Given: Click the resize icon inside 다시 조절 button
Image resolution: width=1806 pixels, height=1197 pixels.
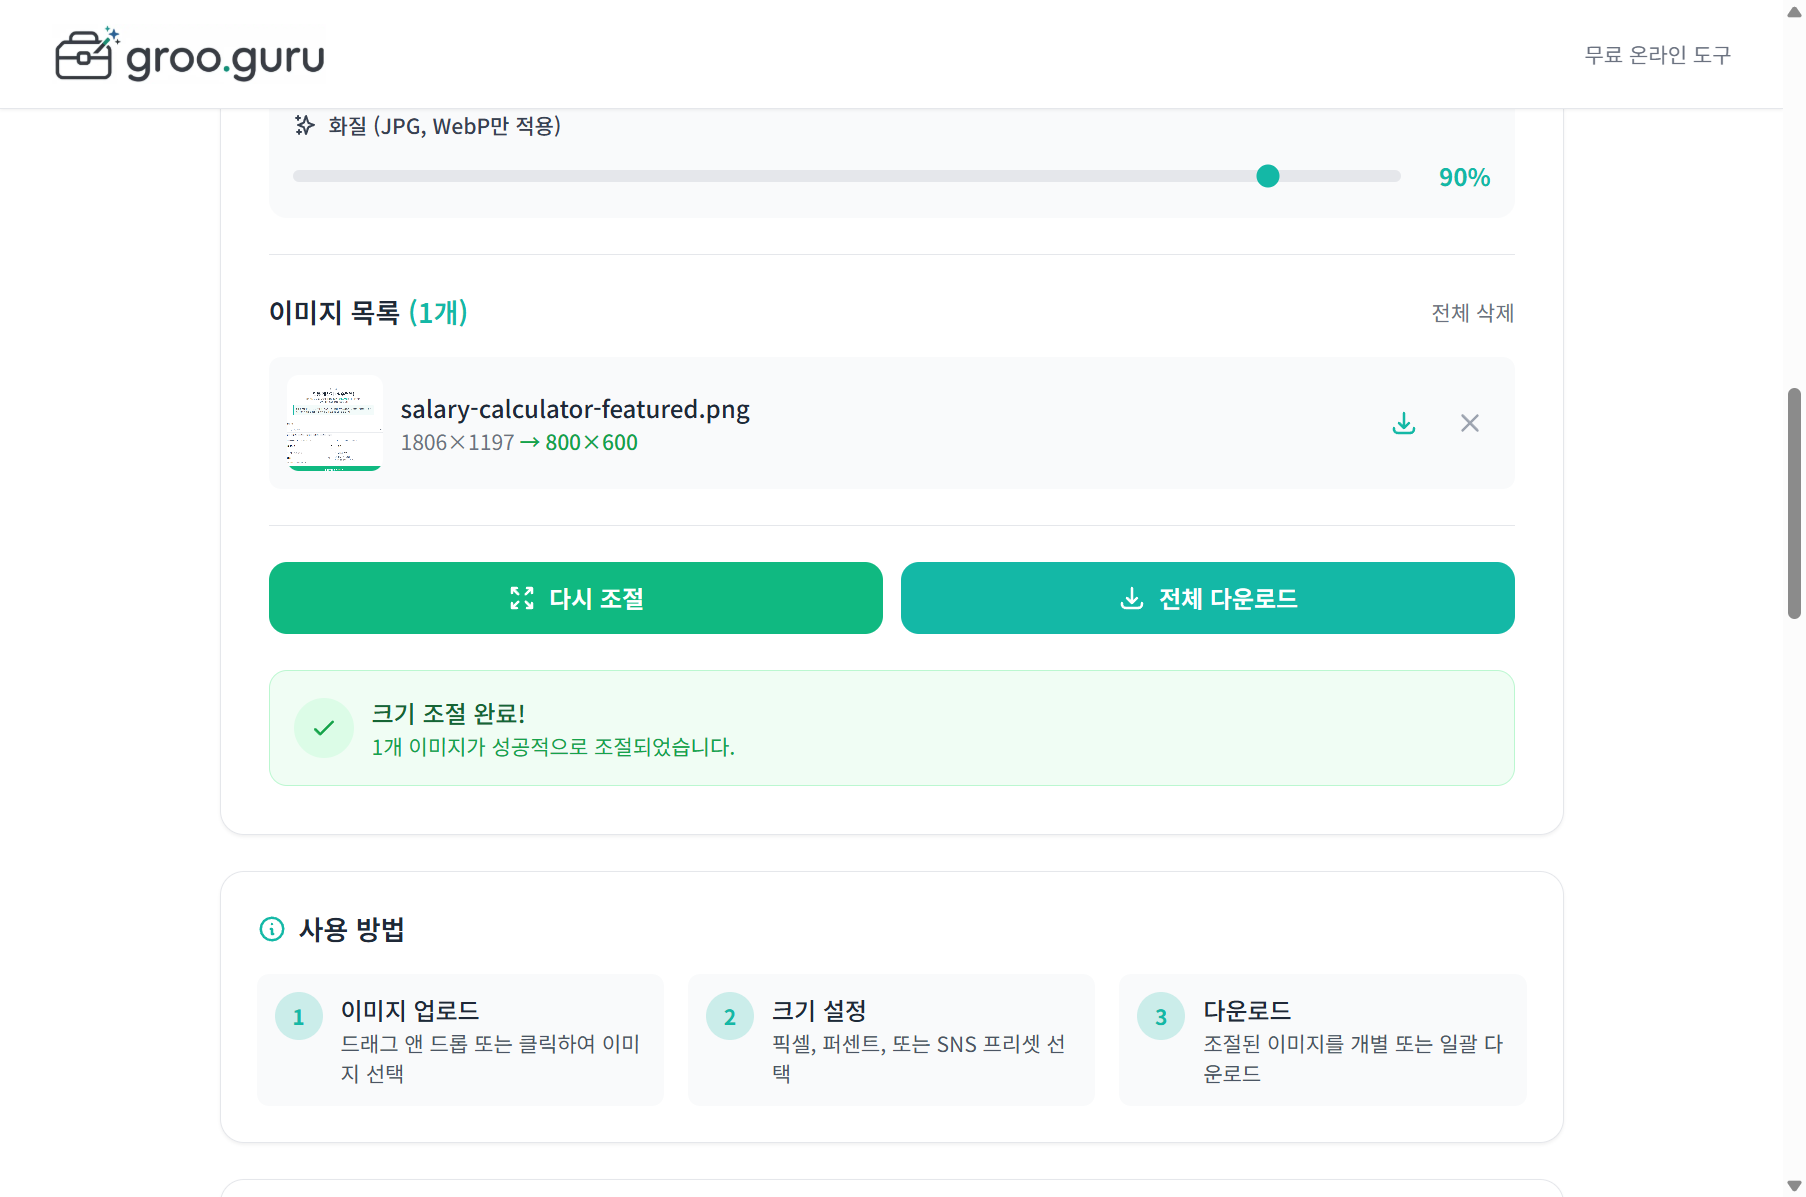Looking at the screenshot, I should point(523,598).
